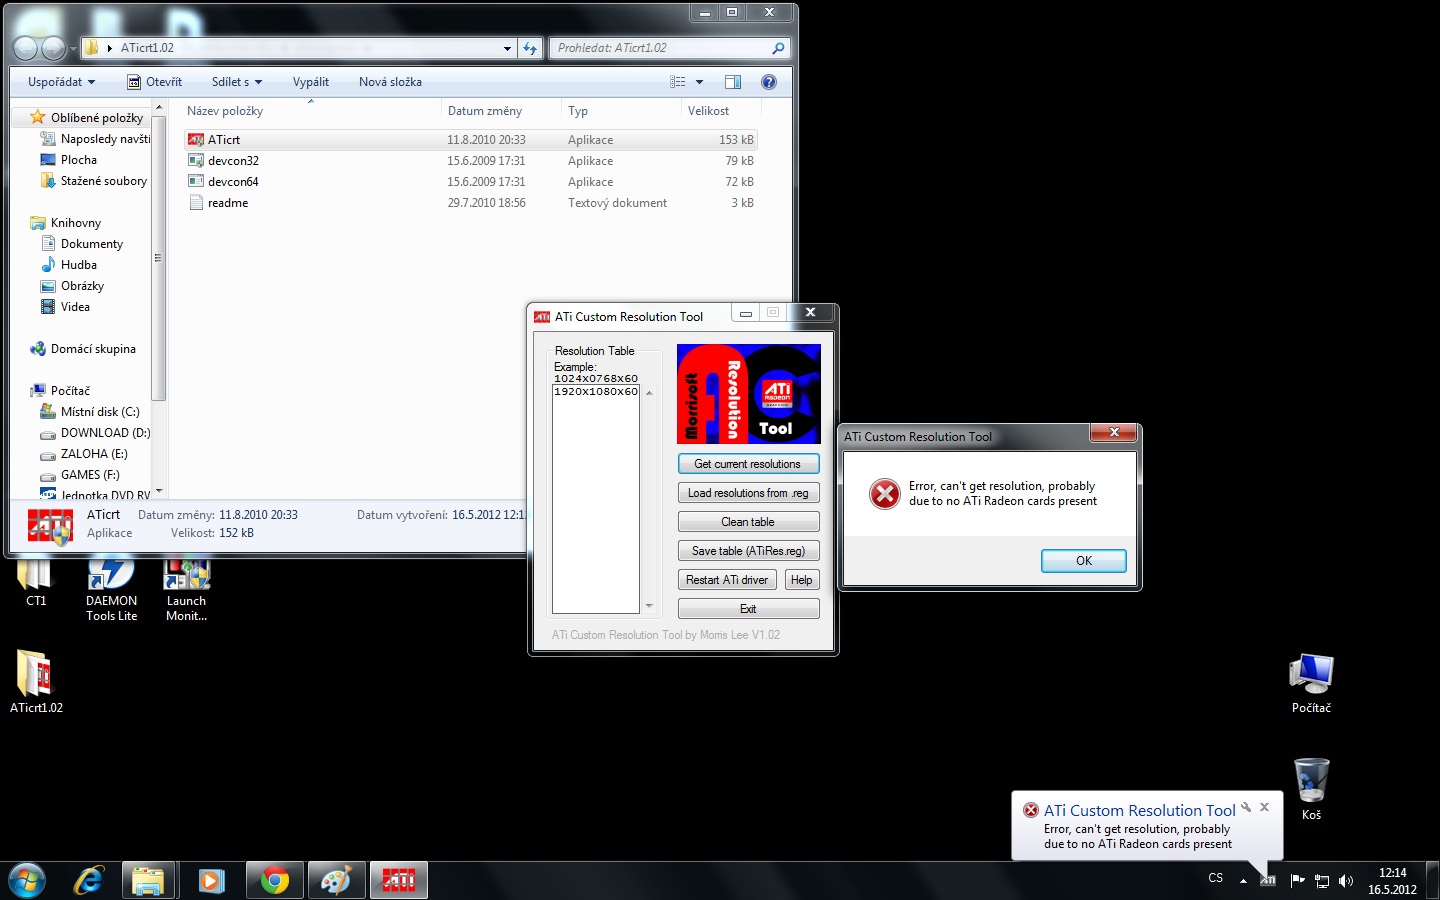1440x900 pixels.
Task: Open the volume speaker icon in the tray
Action: point(1346,881)
